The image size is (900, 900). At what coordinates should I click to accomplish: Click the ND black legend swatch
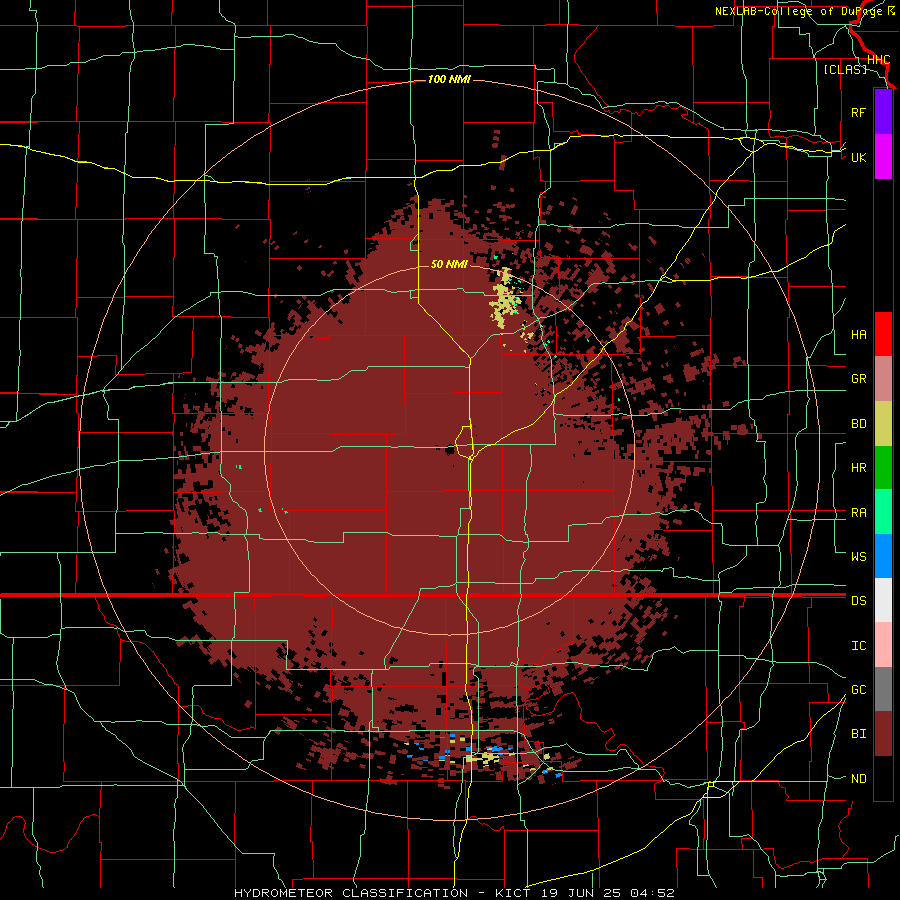(x=883, y=778)
